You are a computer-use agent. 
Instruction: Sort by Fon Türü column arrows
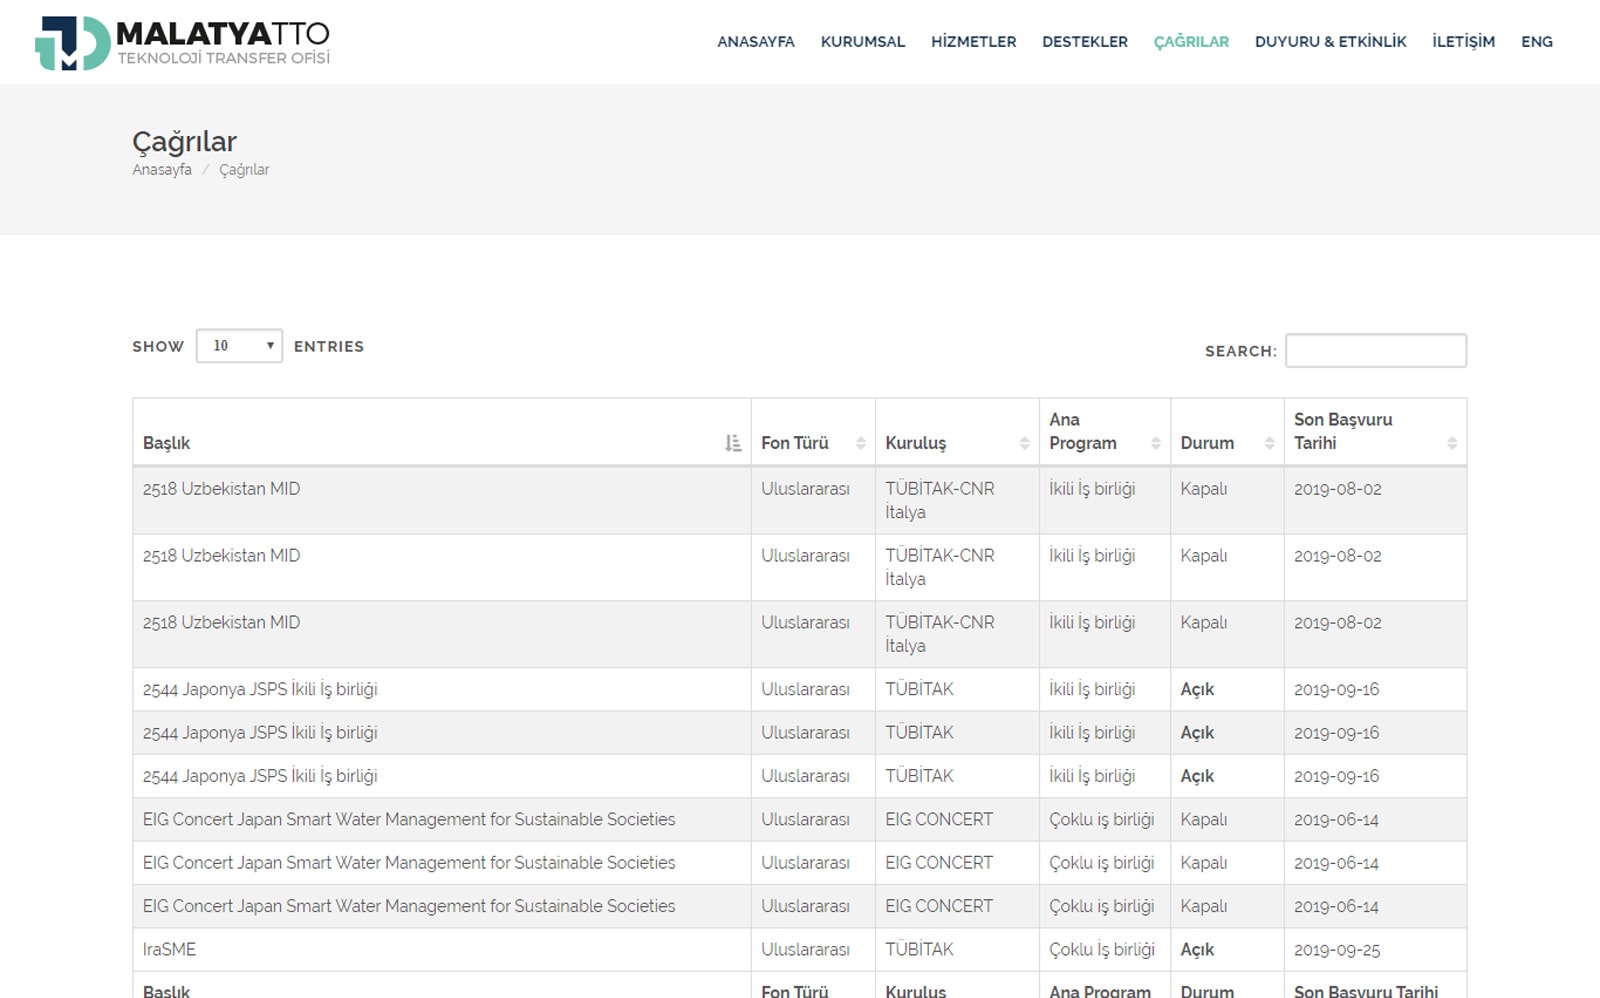(860, 443)
